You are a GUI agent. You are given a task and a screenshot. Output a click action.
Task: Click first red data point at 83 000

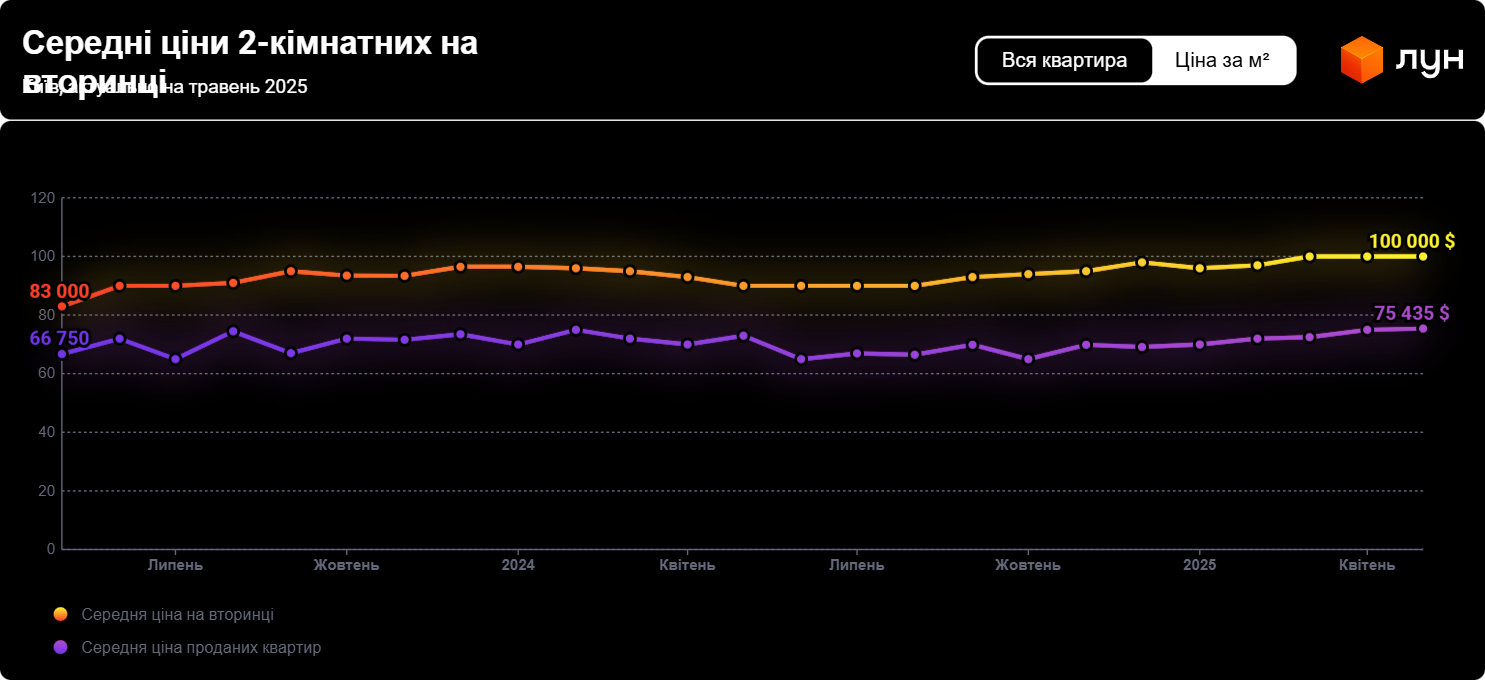point(62,306)
